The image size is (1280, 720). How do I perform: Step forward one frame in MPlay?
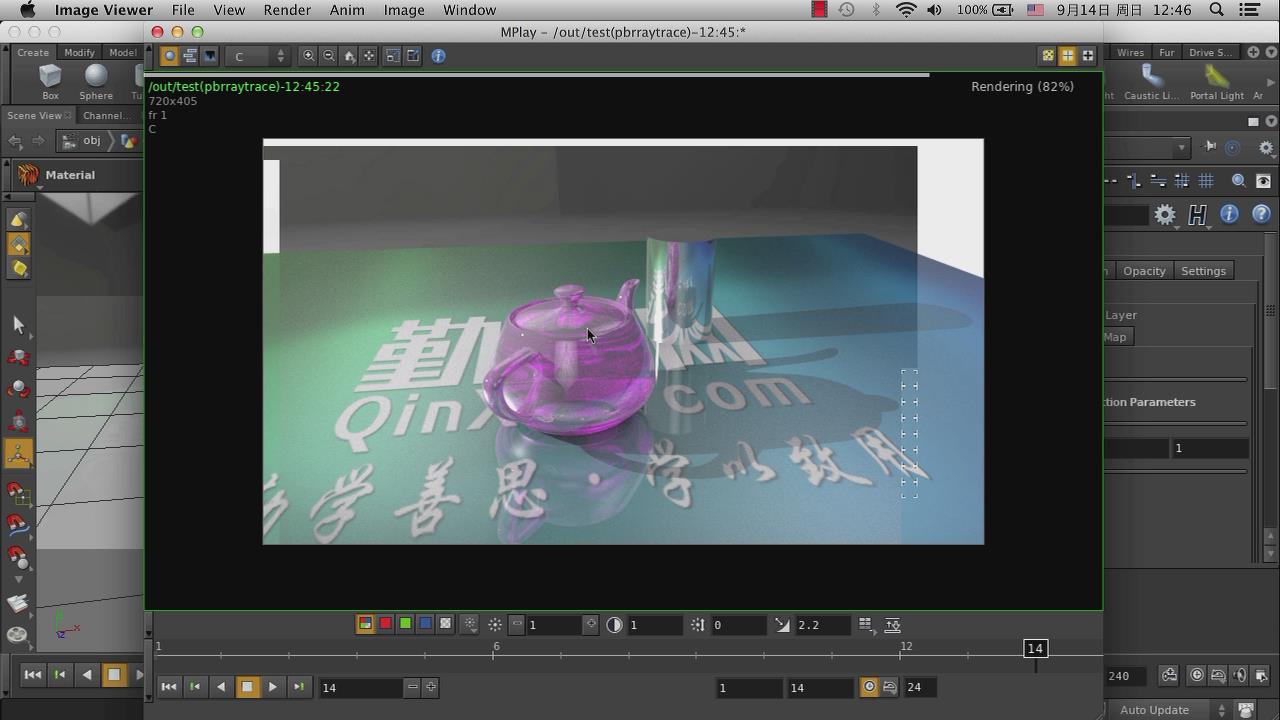click(298, 687)
